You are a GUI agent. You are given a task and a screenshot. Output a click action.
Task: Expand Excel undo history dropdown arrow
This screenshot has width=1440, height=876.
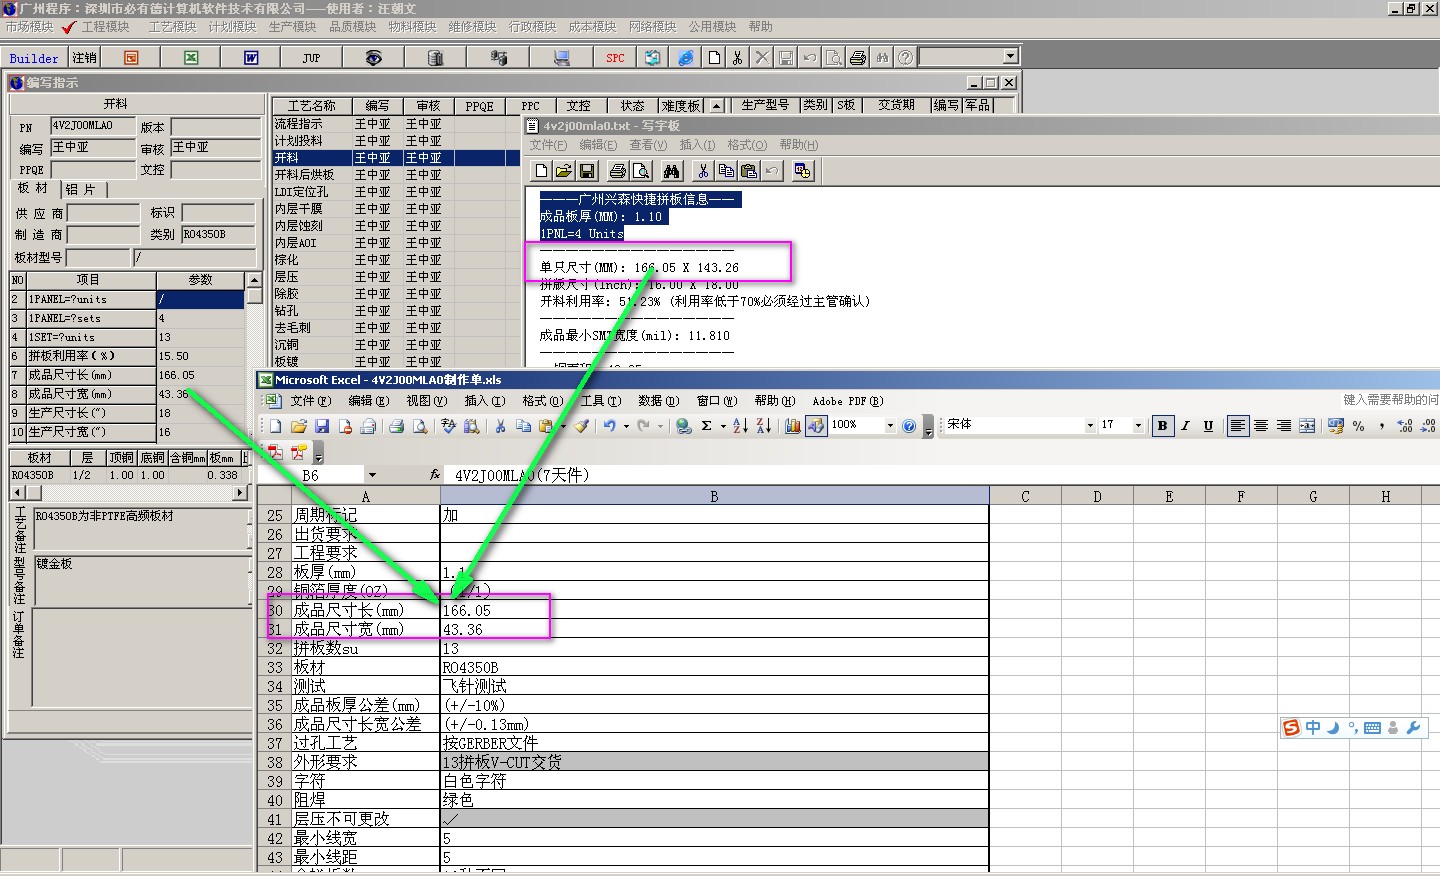(626, 426)
